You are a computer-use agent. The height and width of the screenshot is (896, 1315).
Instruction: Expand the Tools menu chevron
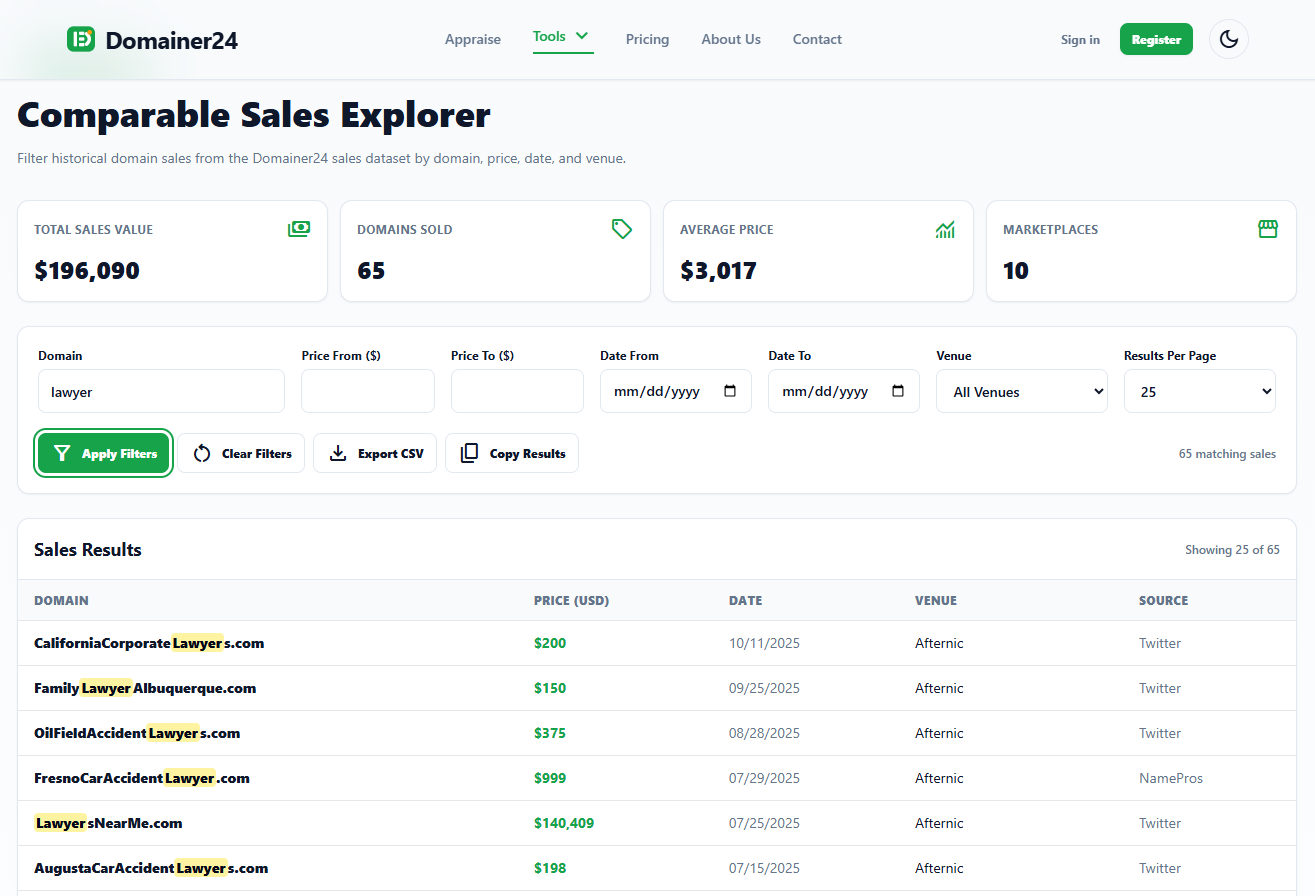click(x=582, y=36)
